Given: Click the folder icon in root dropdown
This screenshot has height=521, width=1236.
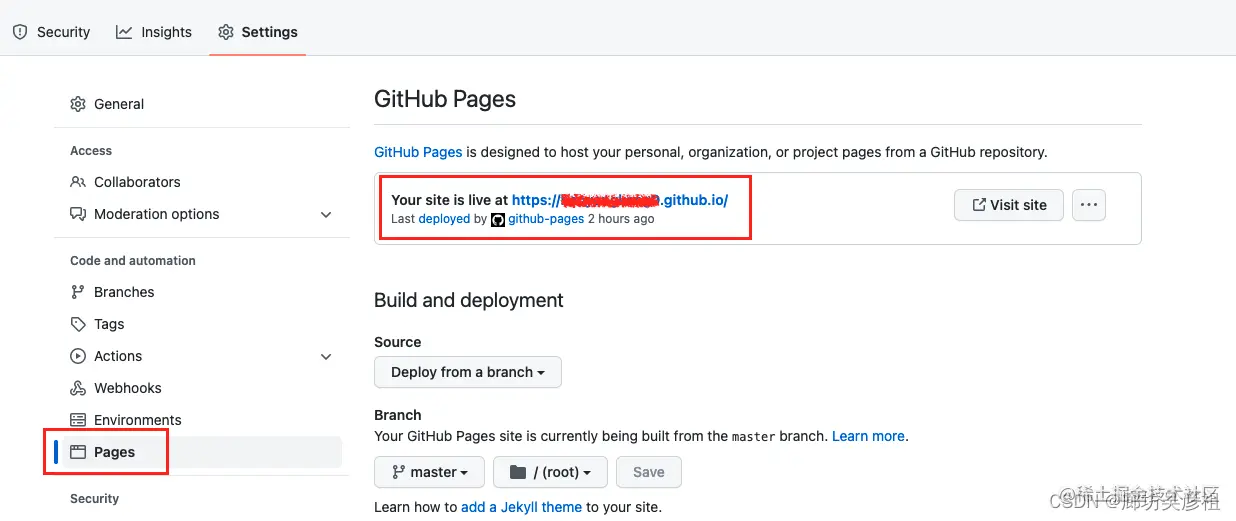Looking at the screenshot, I should tap(518, 472).
